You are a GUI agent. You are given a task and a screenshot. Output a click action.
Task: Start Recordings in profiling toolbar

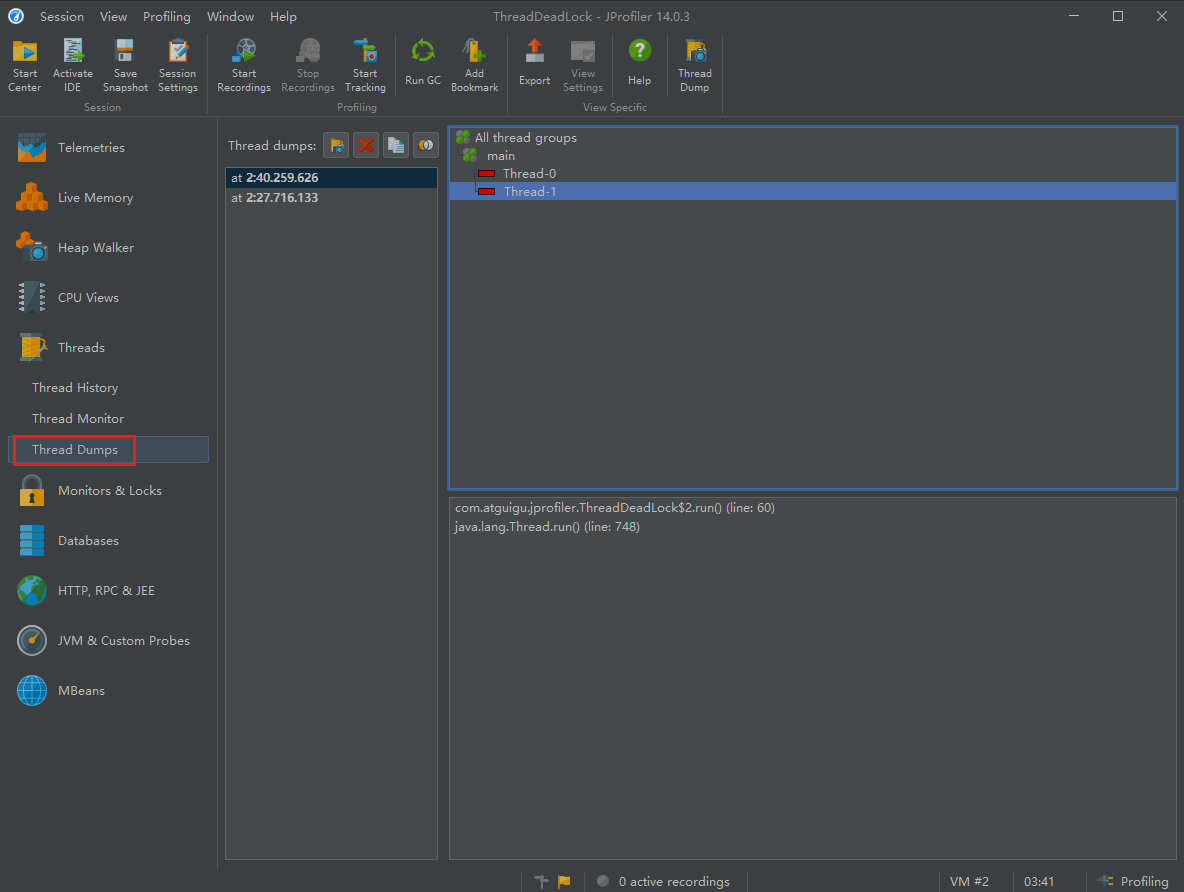pos(244,66)
